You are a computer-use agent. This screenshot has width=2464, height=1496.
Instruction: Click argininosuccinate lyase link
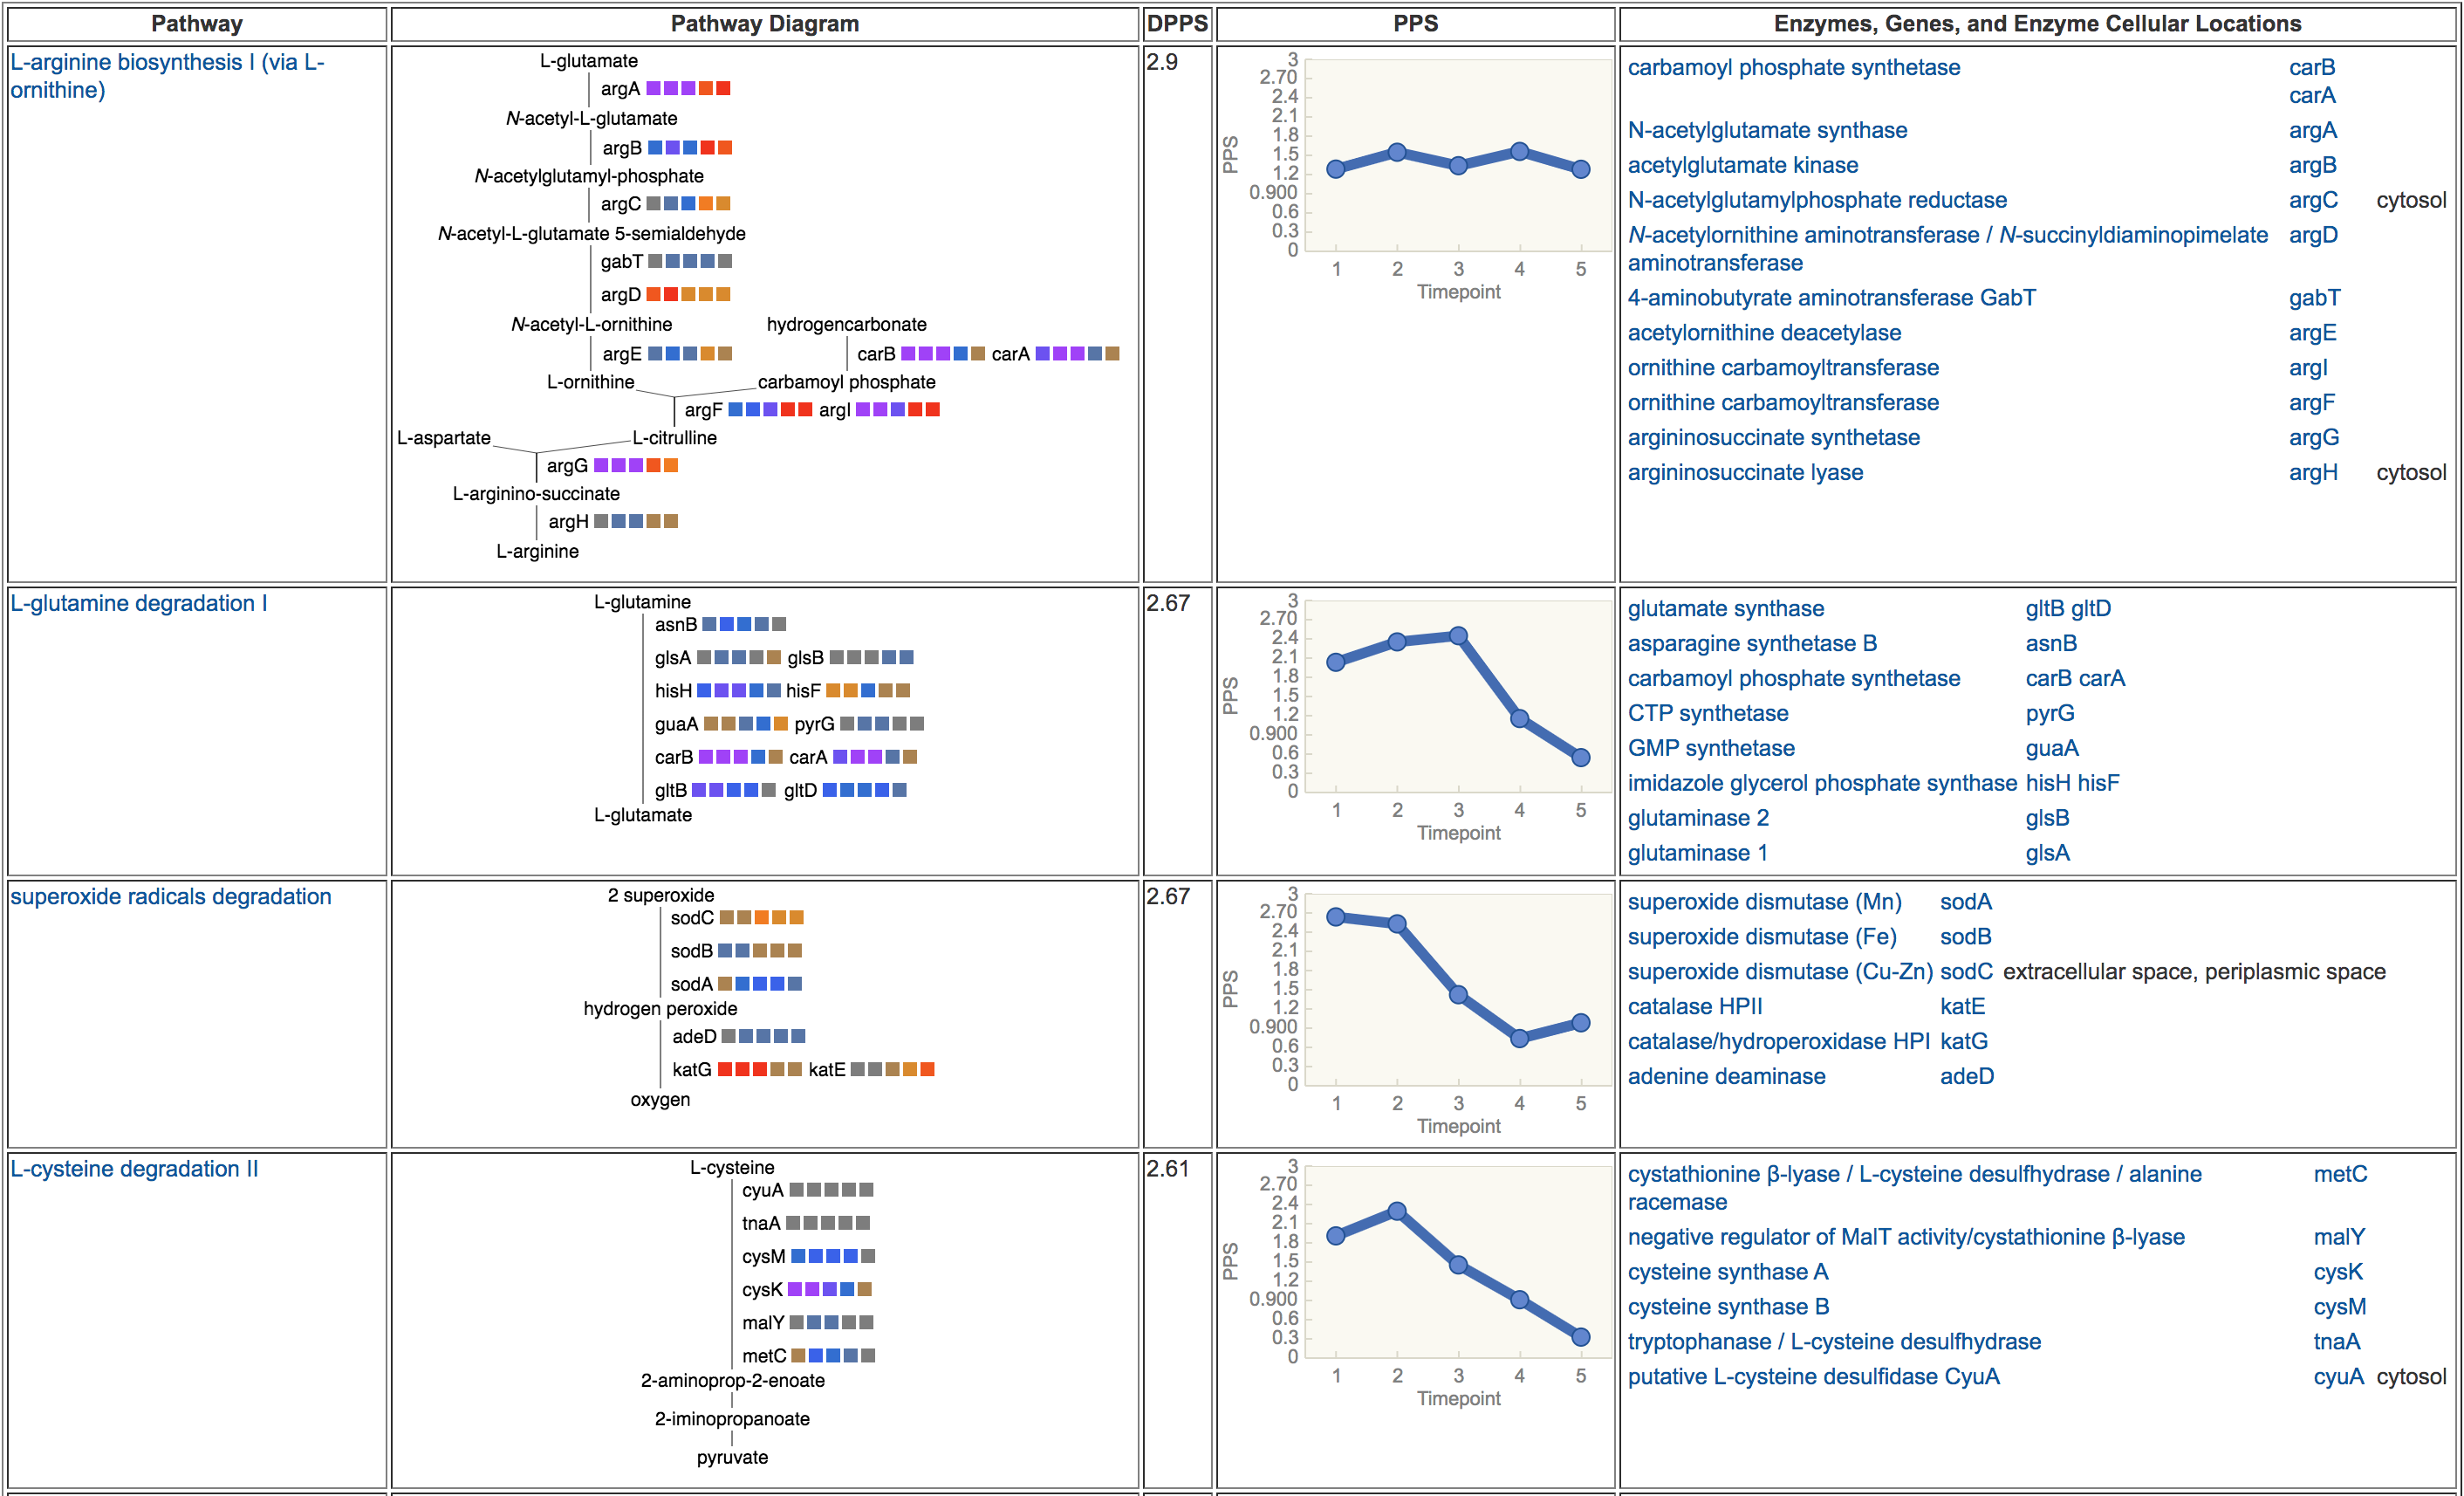click(1745, 473)
